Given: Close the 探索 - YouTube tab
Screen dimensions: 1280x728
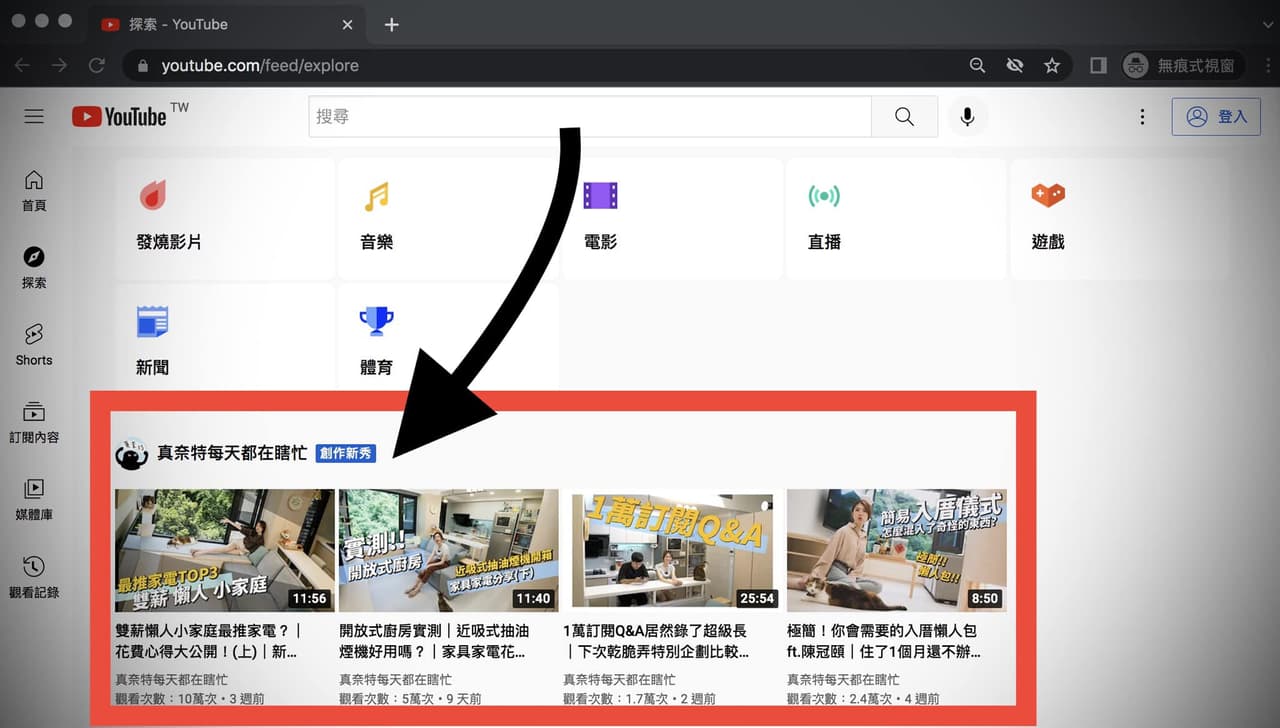Looking at the screenshot, I should 347,24.
